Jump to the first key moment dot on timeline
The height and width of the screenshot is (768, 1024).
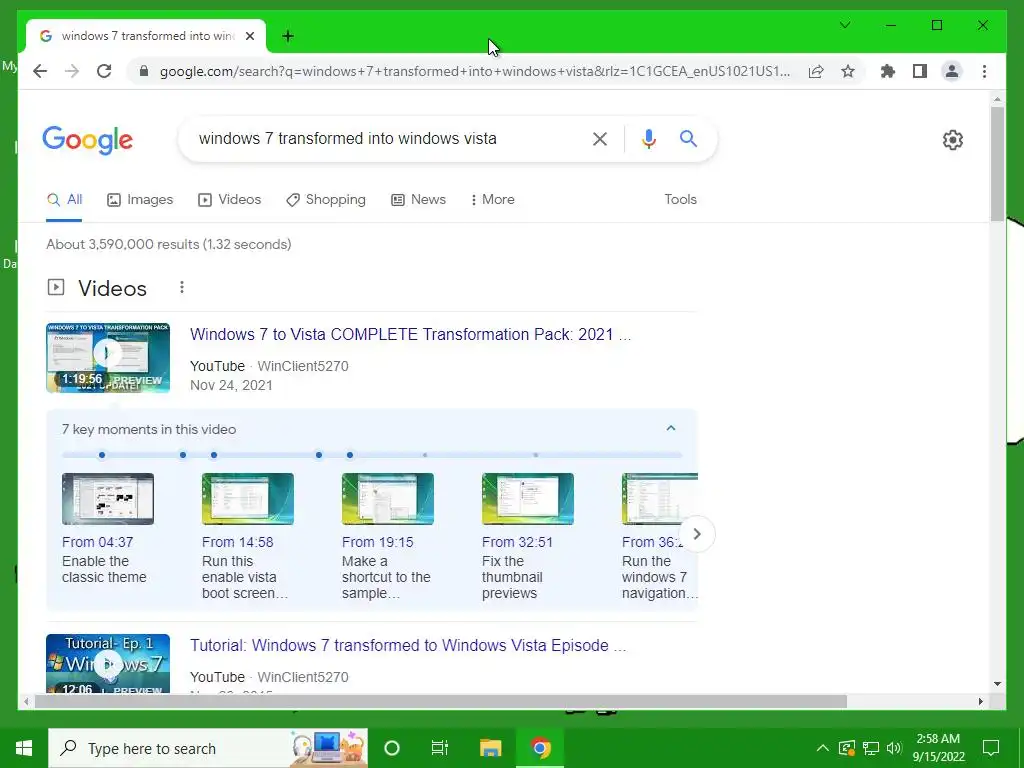(x=102, y=455)
